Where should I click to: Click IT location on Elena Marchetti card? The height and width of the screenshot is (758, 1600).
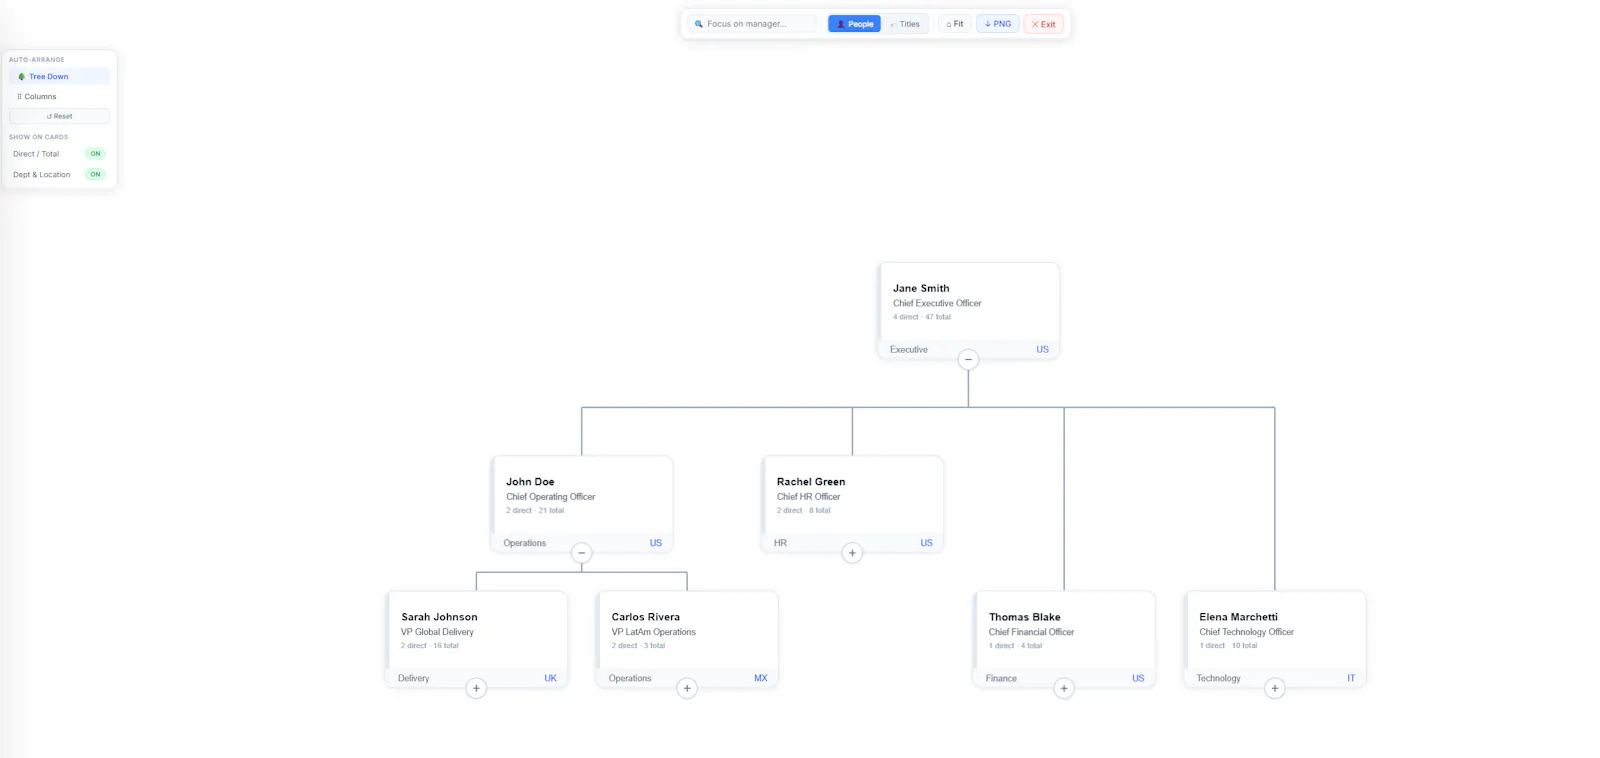click(1351, 678)
